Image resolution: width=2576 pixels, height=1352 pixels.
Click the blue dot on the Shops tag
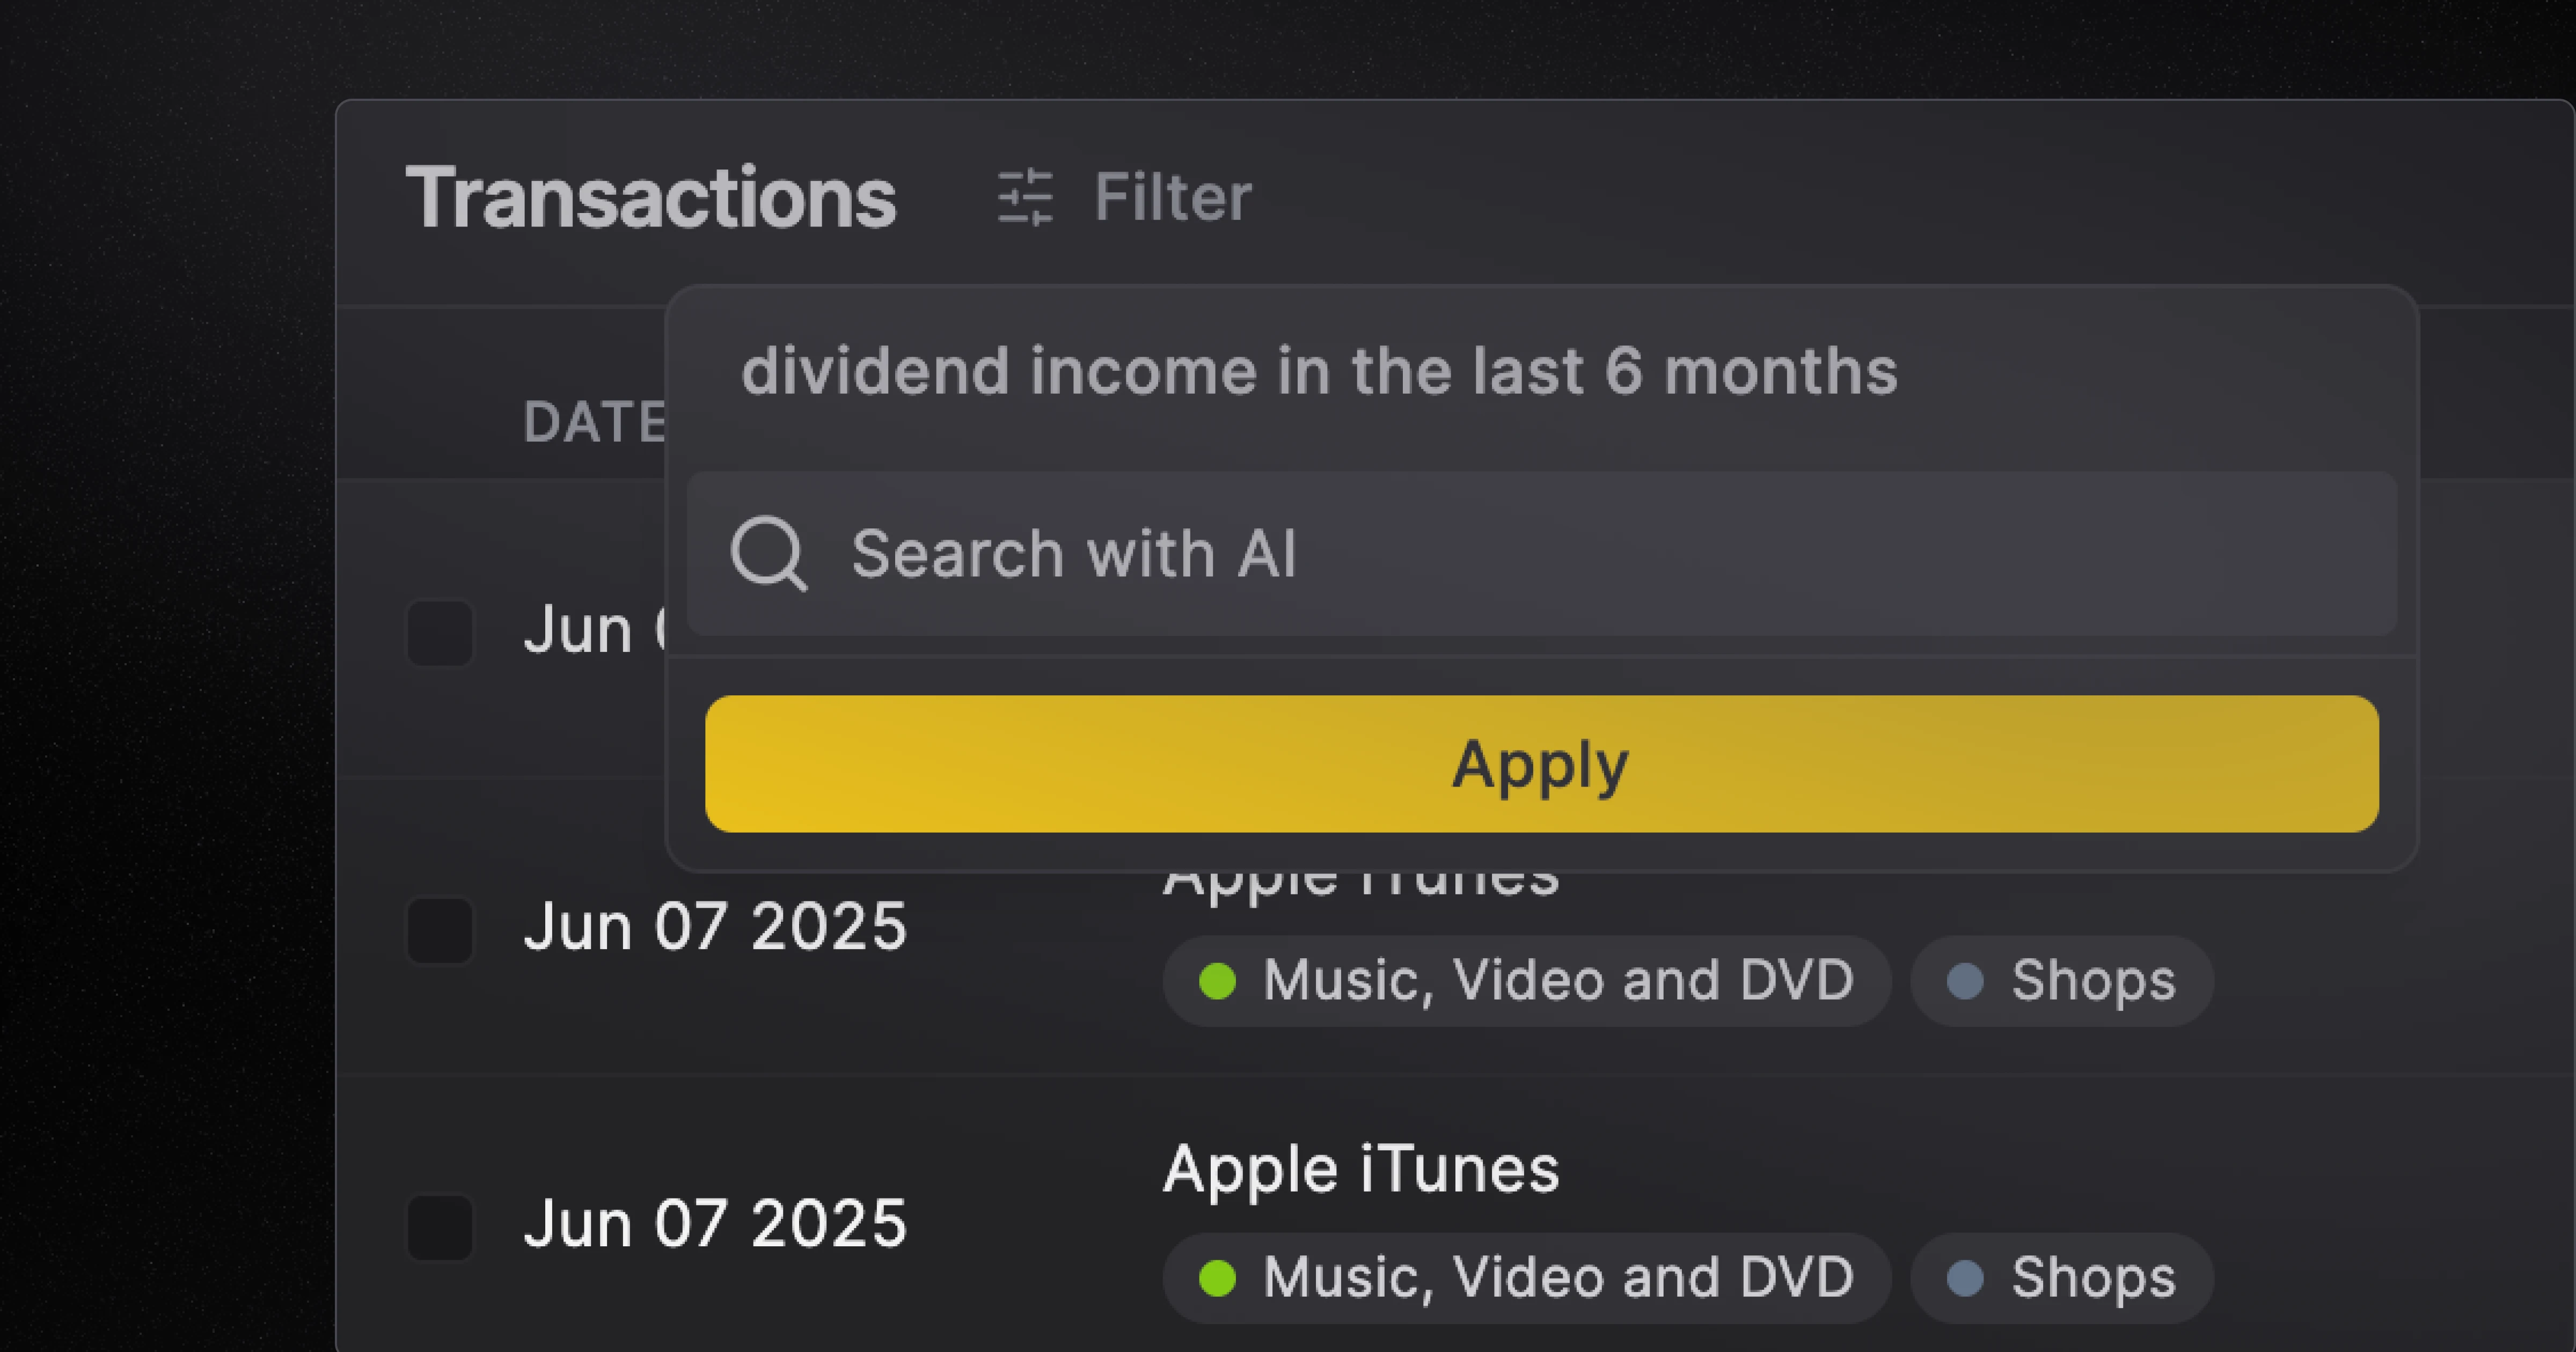(x=1964, y=982)
